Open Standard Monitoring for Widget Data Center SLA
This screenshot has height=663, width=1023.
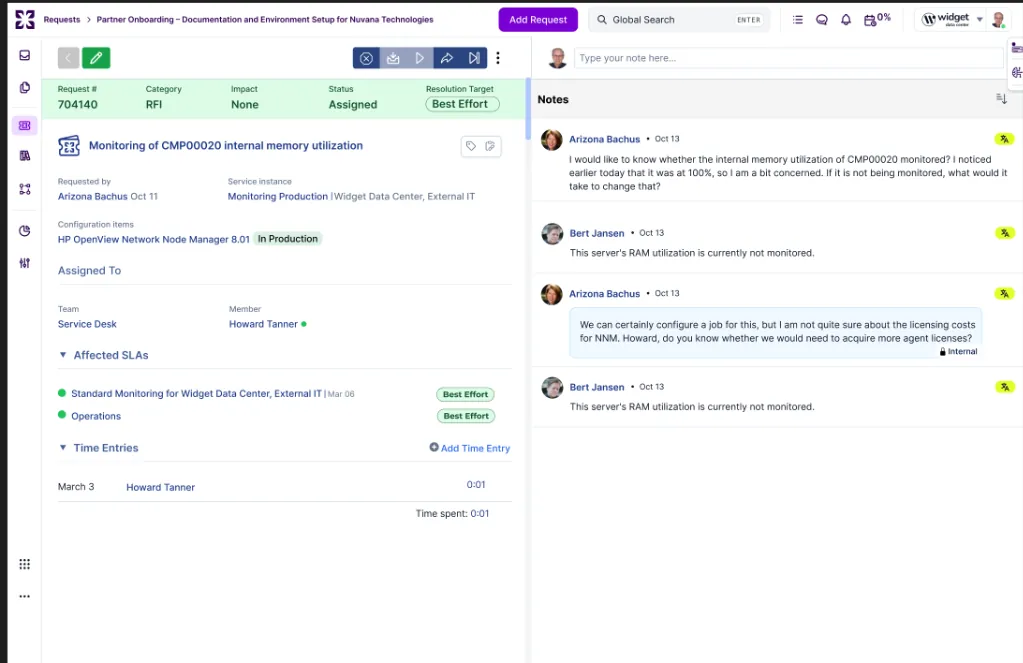[x=196, y=393]
